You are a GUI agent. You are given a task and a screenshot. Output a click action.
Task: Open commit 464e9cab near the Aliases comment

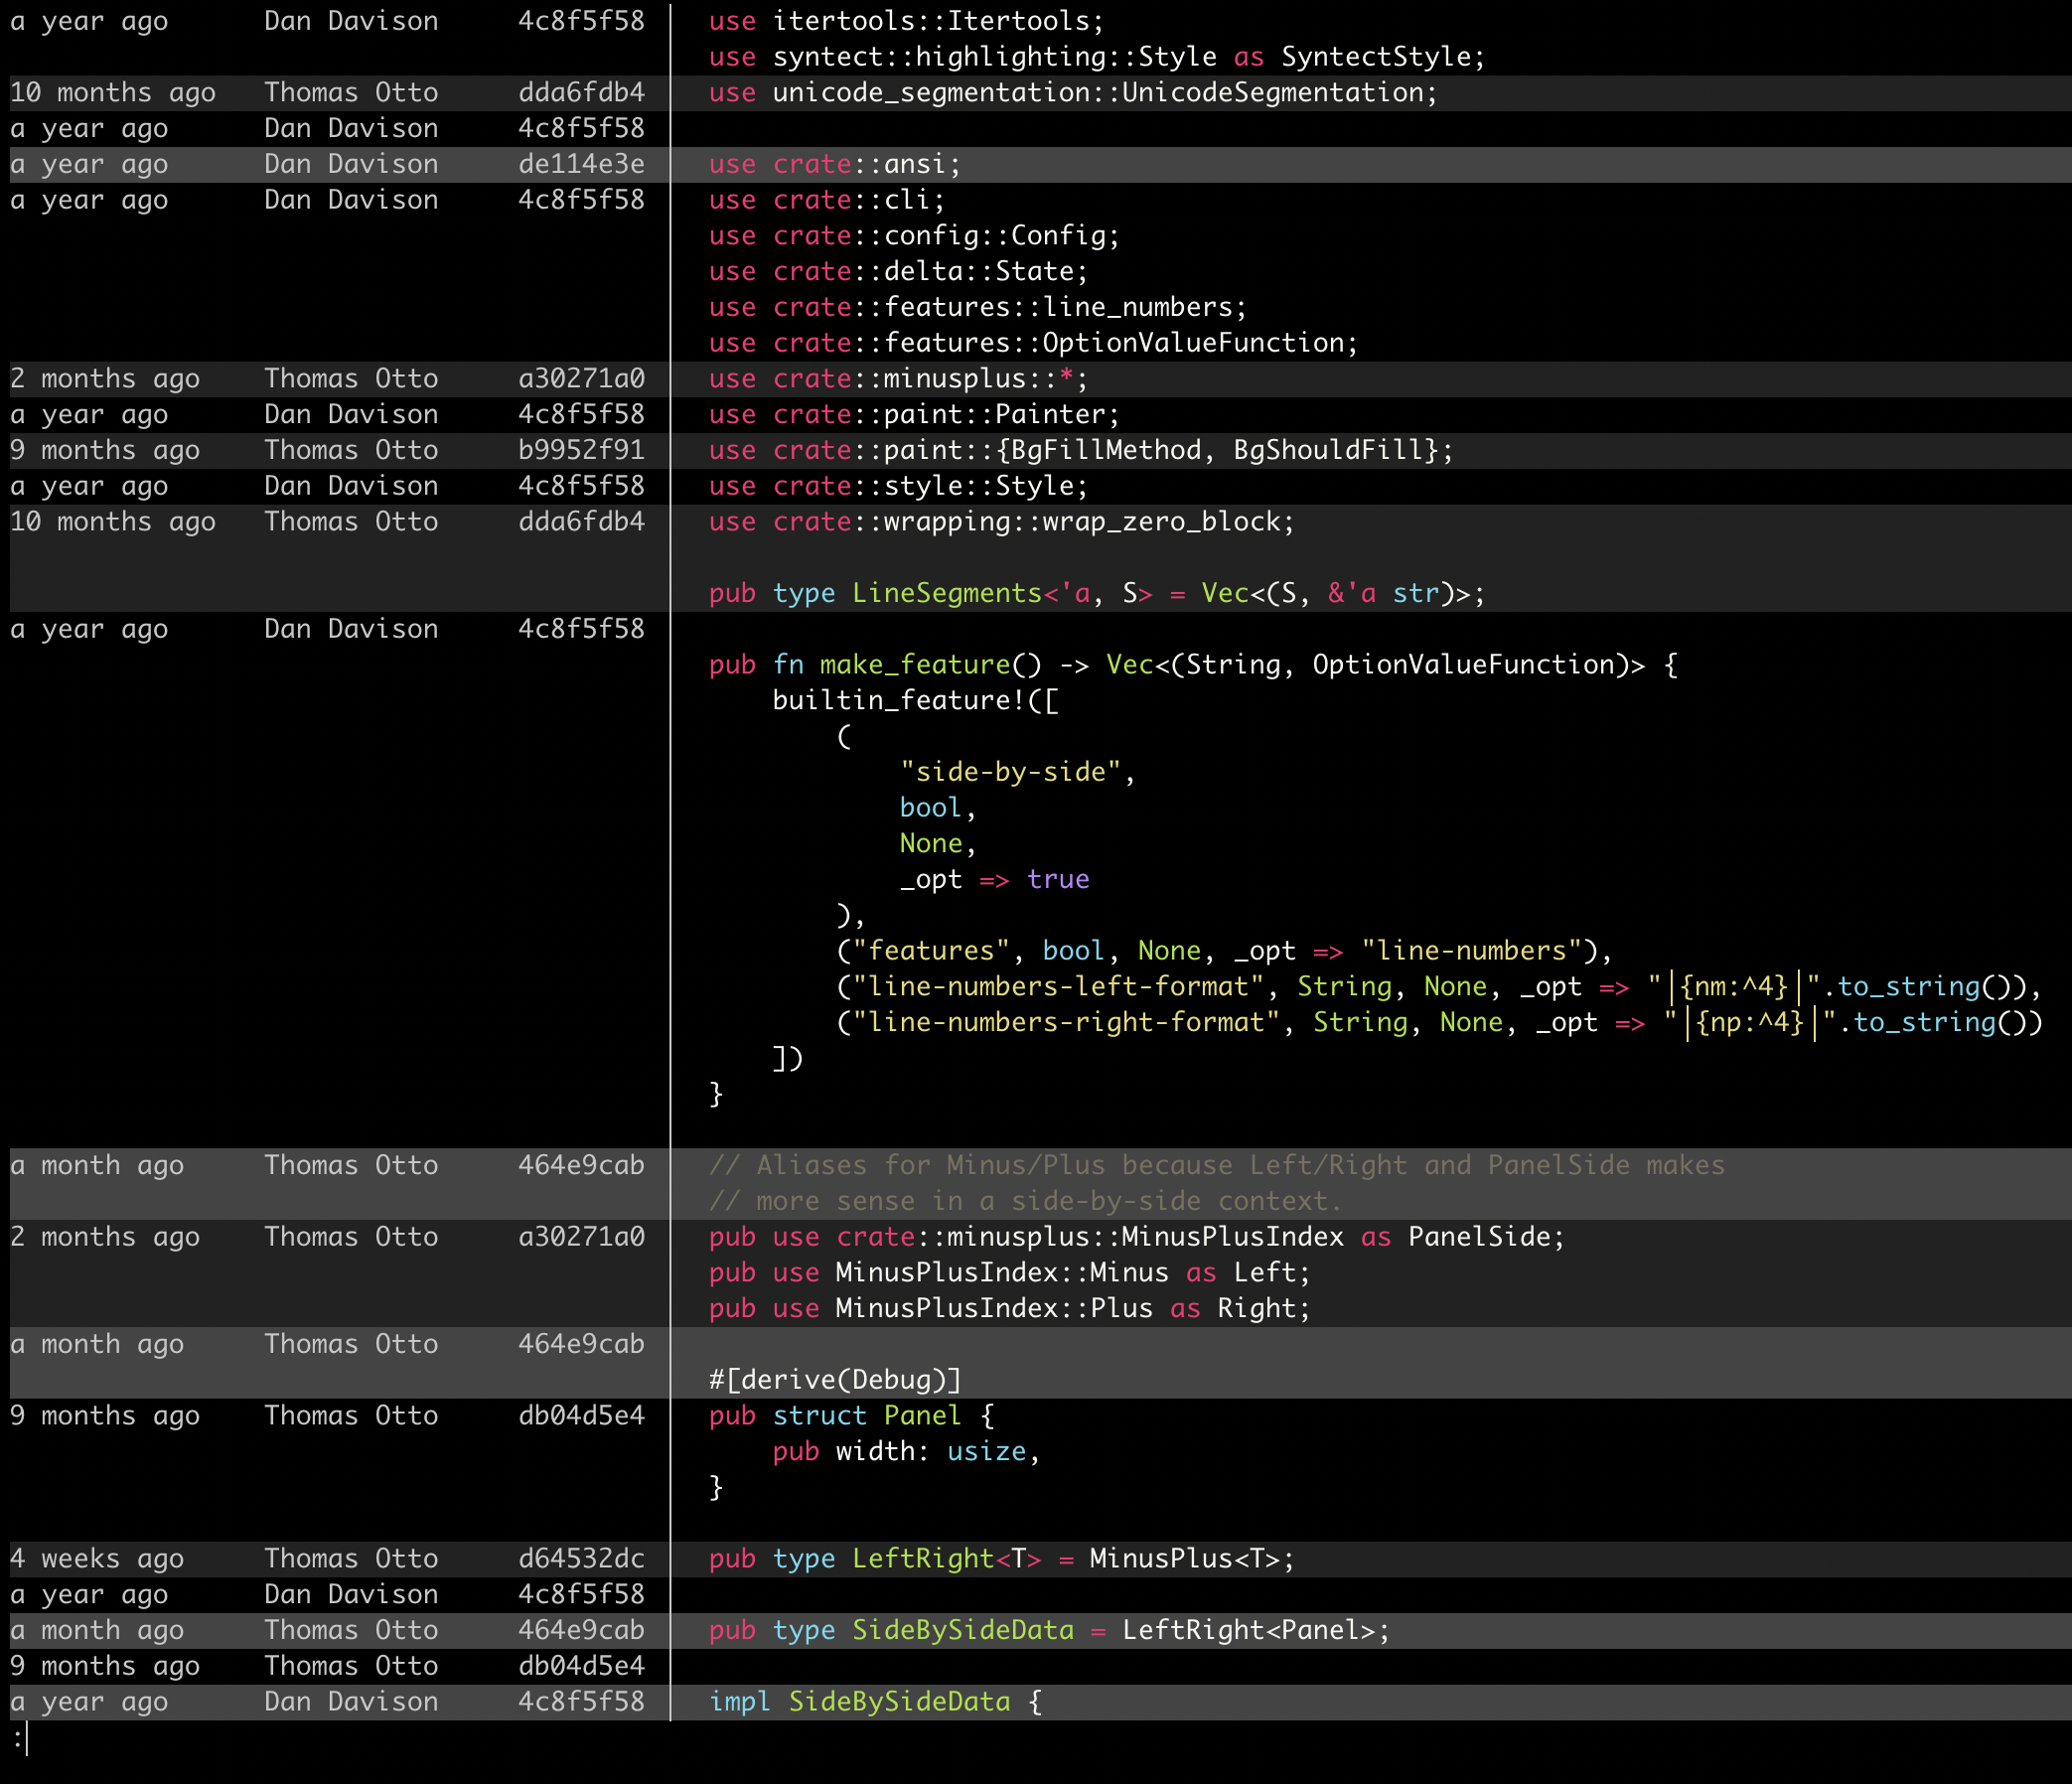(x=580, y=1165)
